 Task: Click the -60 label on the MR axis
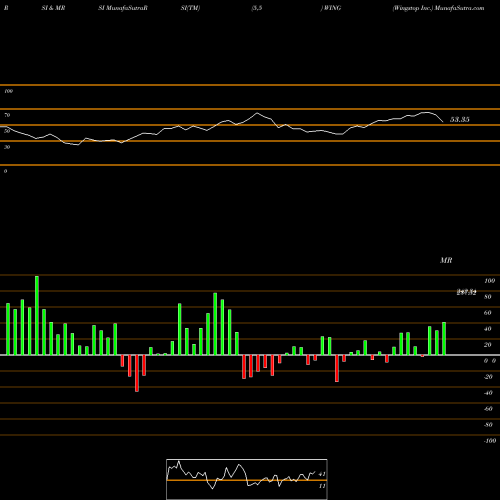[488, 409]
